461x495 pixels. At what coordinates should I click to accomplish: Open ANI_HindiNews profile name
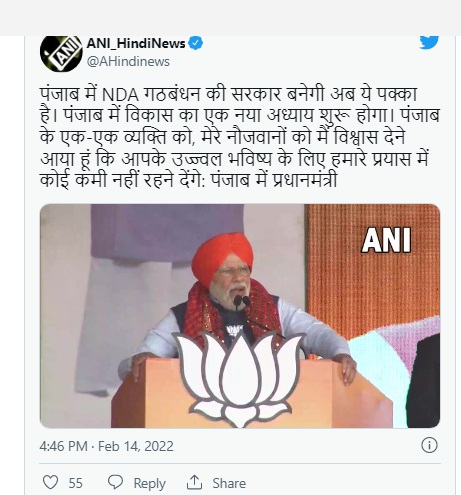point(136,43)
